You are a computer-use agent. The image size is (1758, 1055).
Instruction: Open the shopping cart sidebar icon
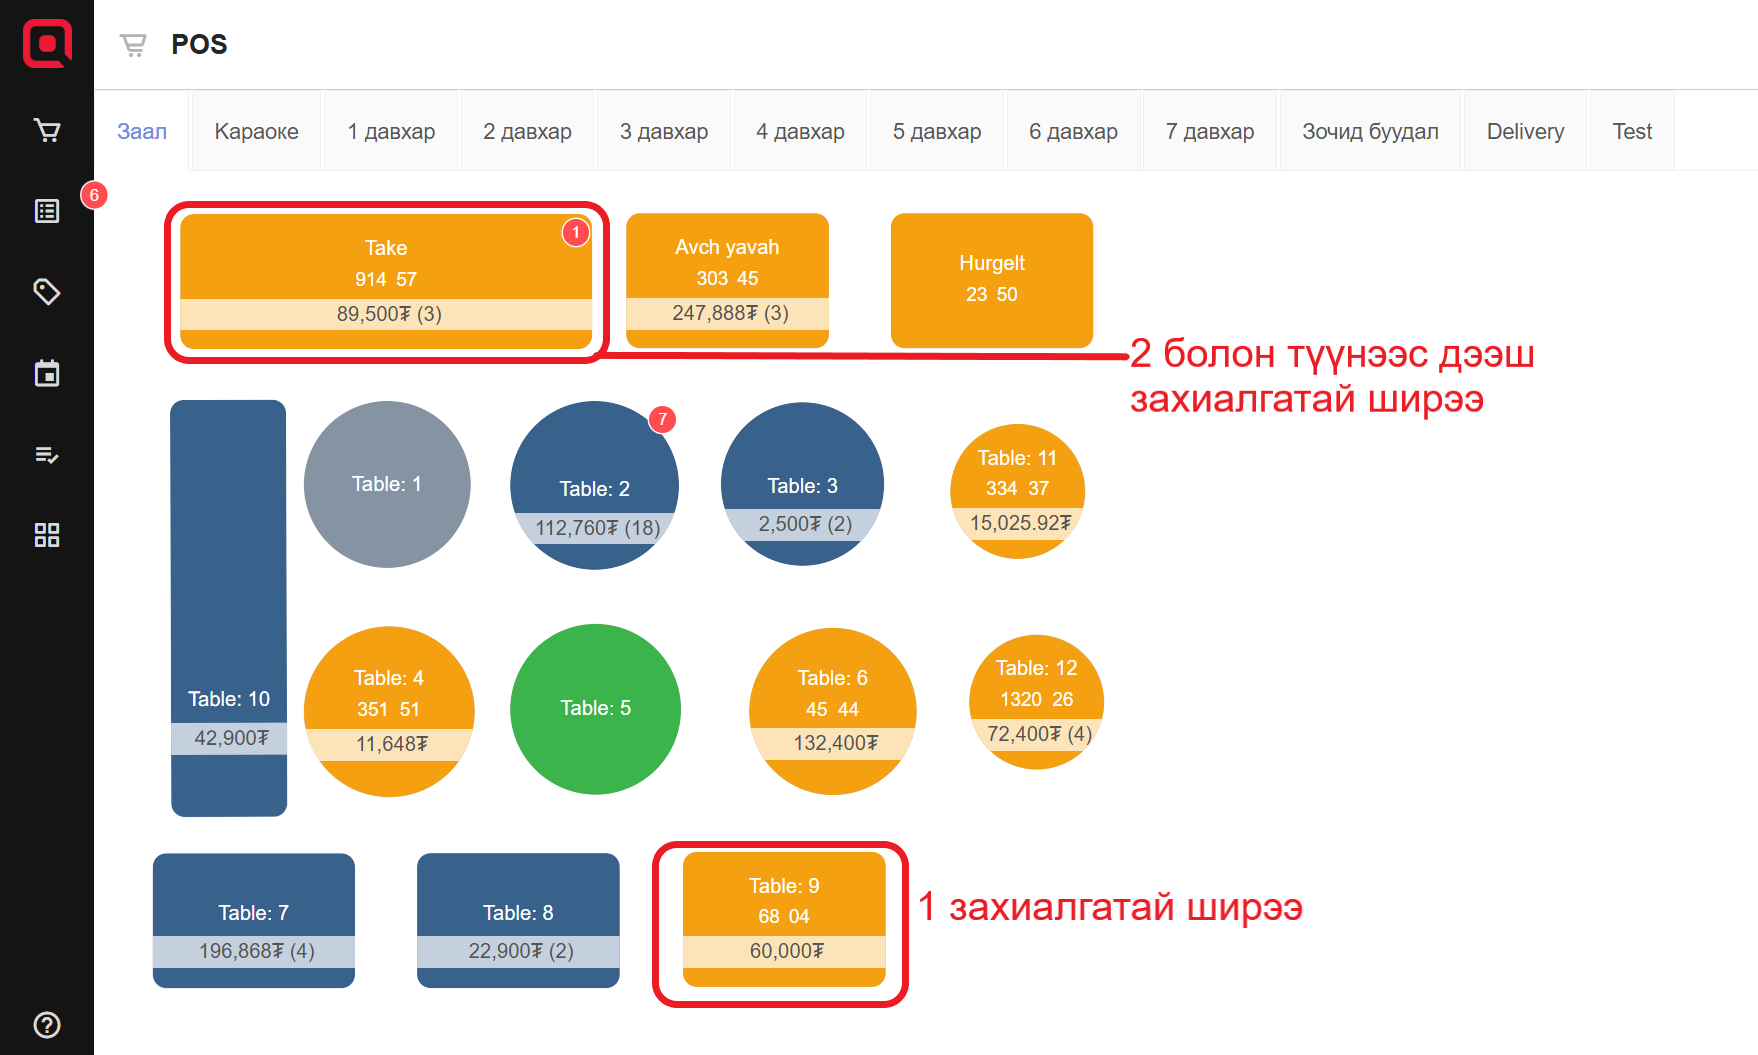pos(47,130)
